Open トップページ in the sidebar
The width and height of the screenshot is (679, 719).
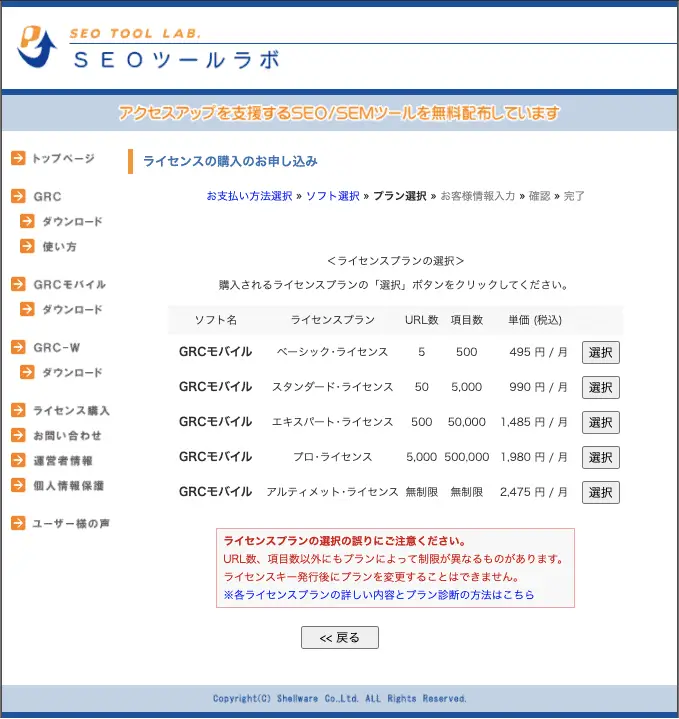point(63,158)
